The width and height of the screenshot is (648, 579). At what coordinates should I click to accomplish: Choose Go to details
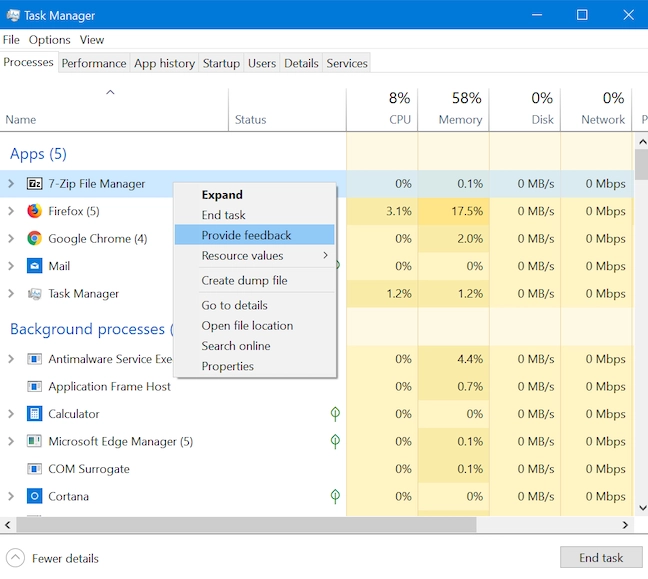click(255, 305)
